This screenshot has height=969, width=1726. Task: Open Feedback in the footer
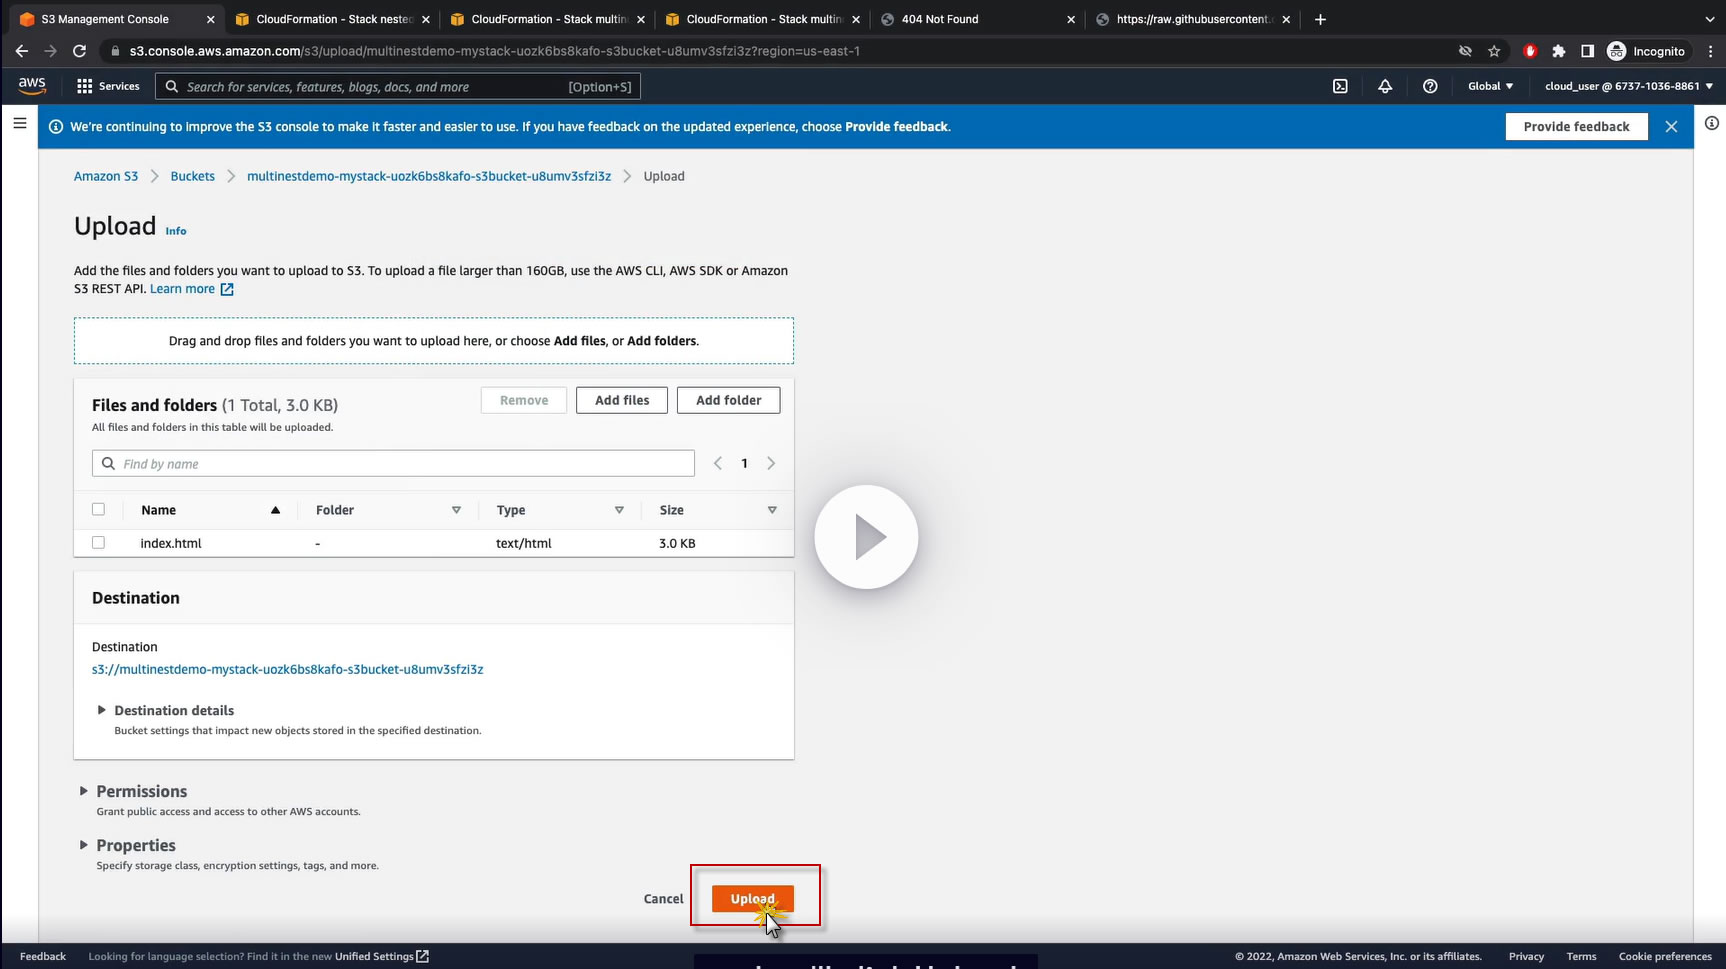tap(43, 956)
